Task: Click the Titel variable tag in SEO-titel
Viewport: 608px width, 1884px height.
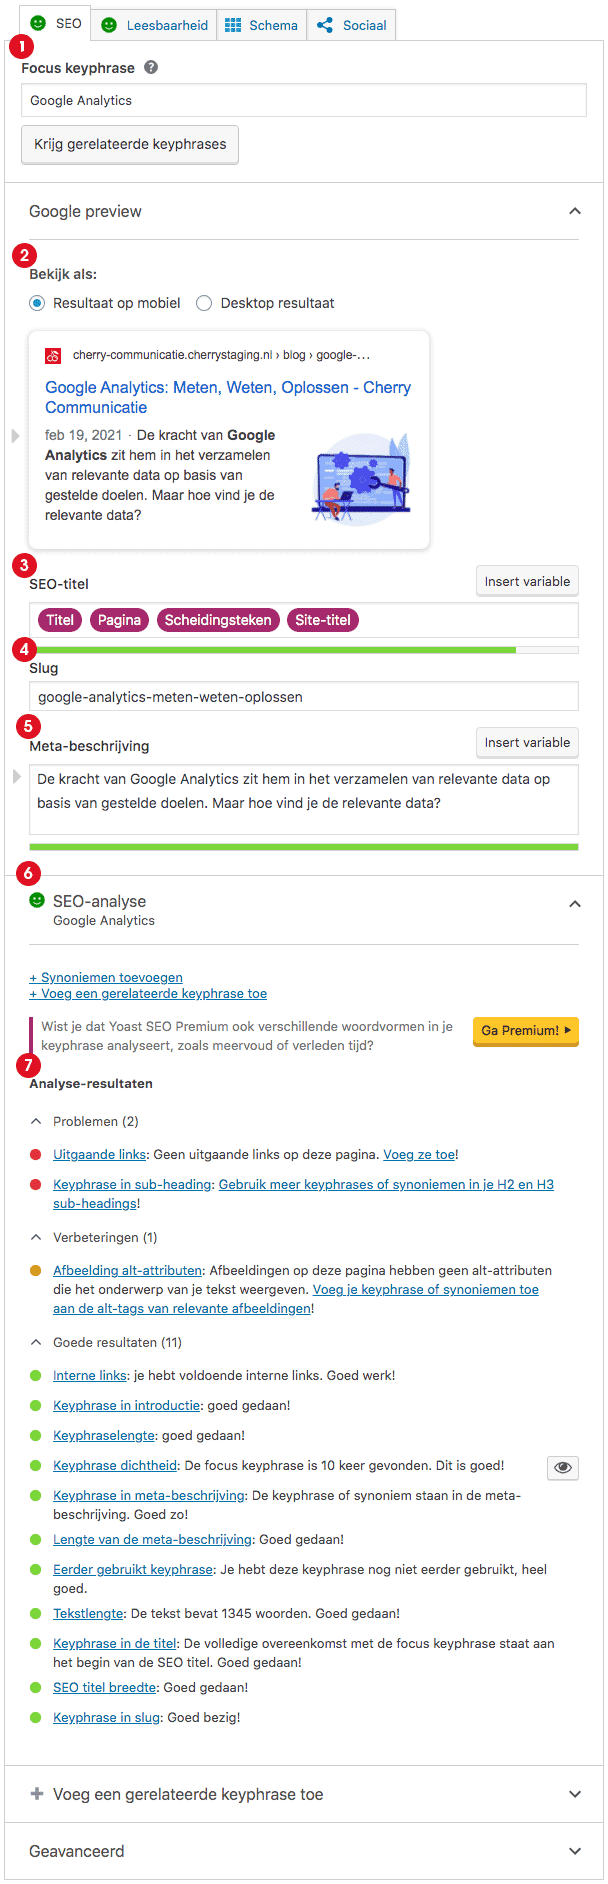Action: [60, 620]
